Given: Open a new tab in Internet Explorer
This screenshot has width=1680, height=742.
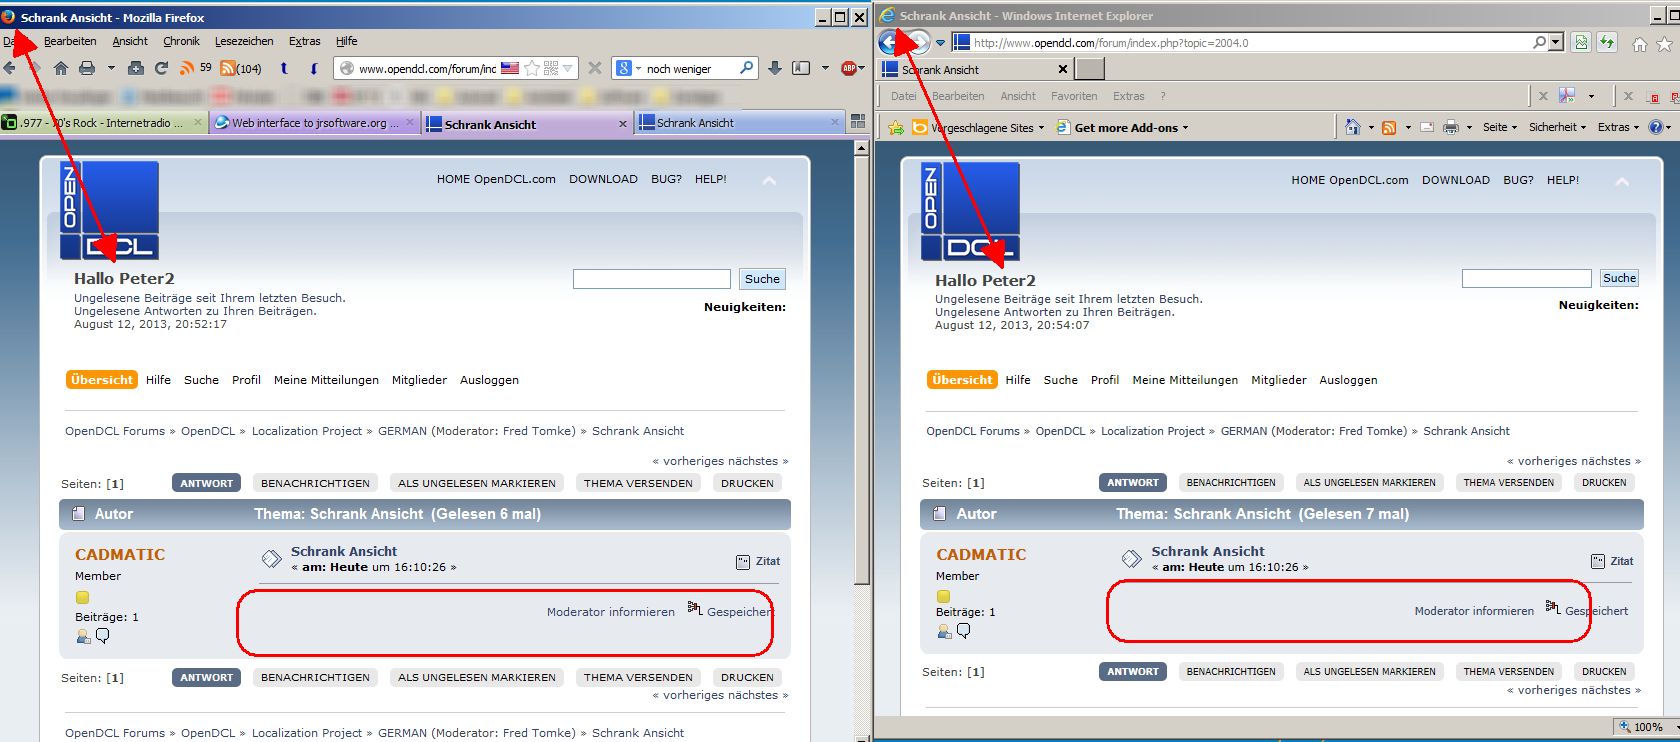Looking at the screenshot, I should pyautogui.click(x=1090, y=69).
